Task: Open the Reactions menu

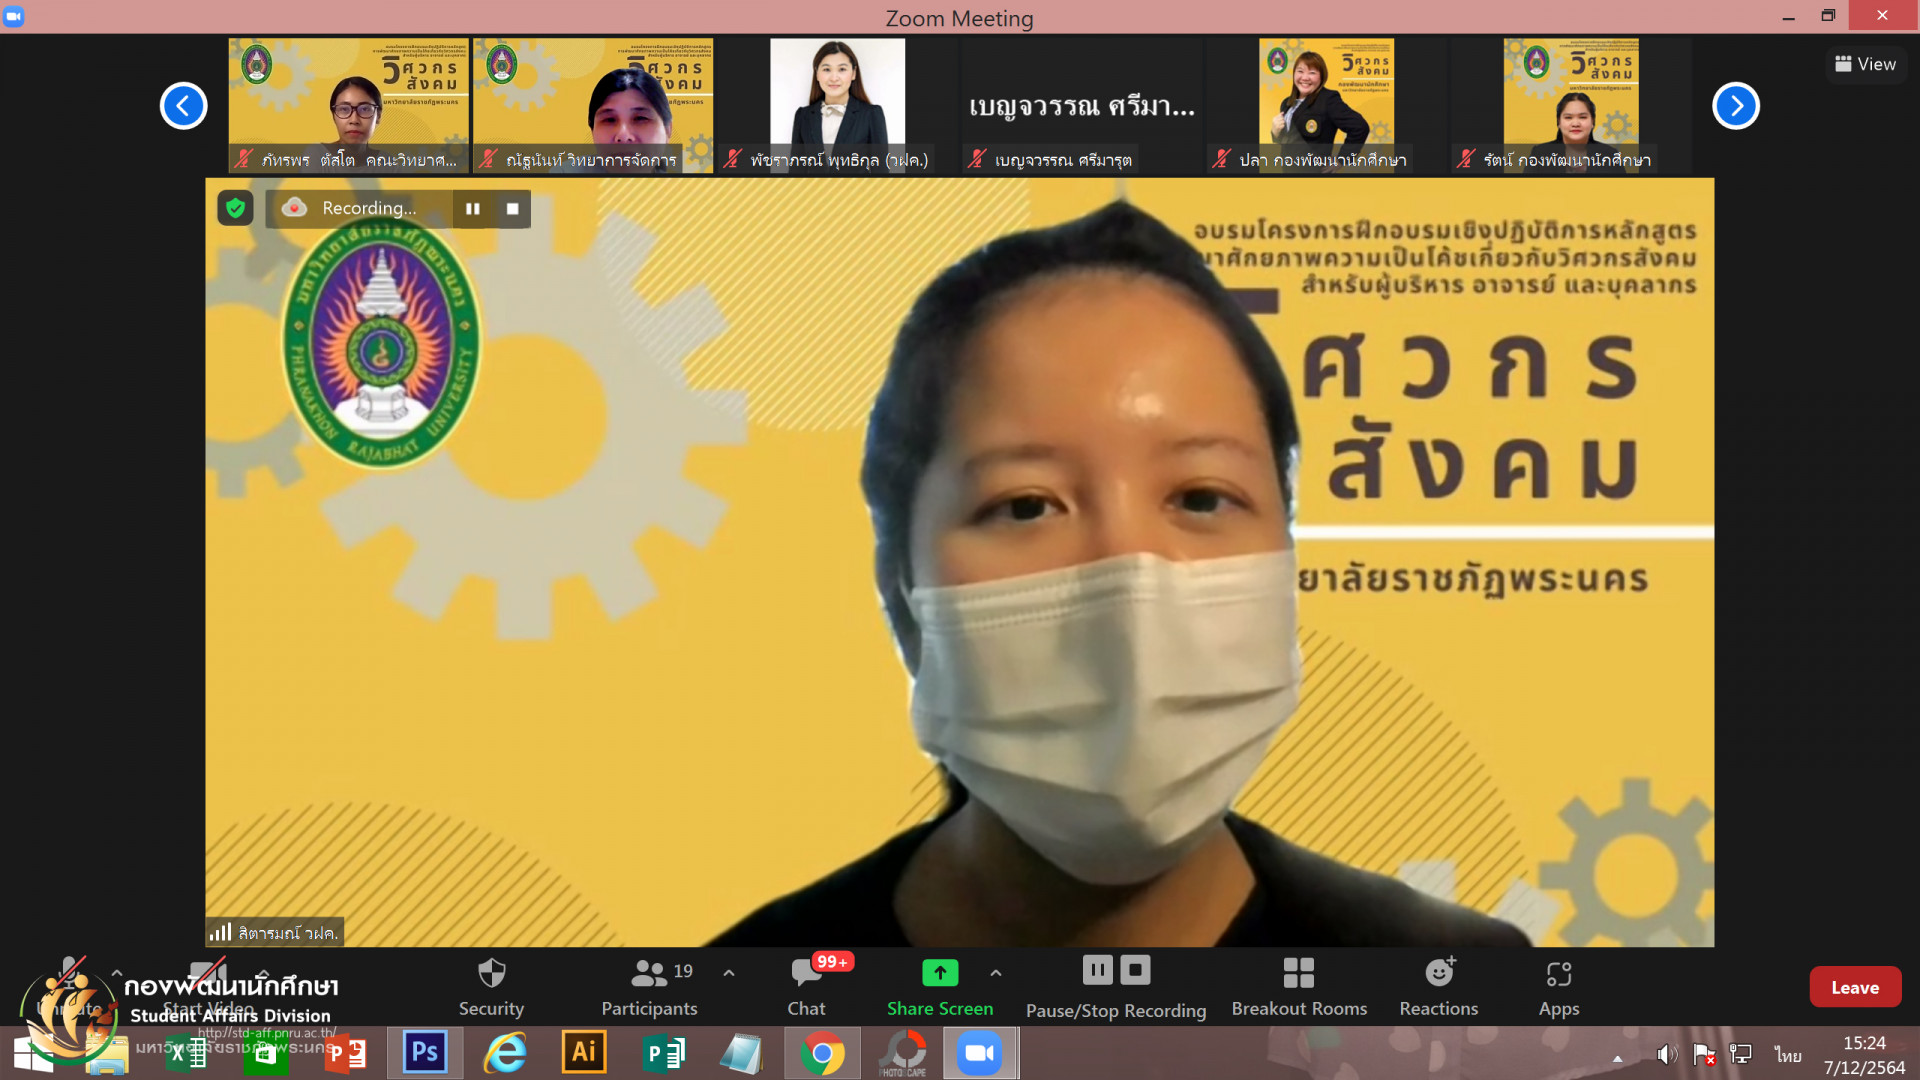Action: tap(1438, 986)
